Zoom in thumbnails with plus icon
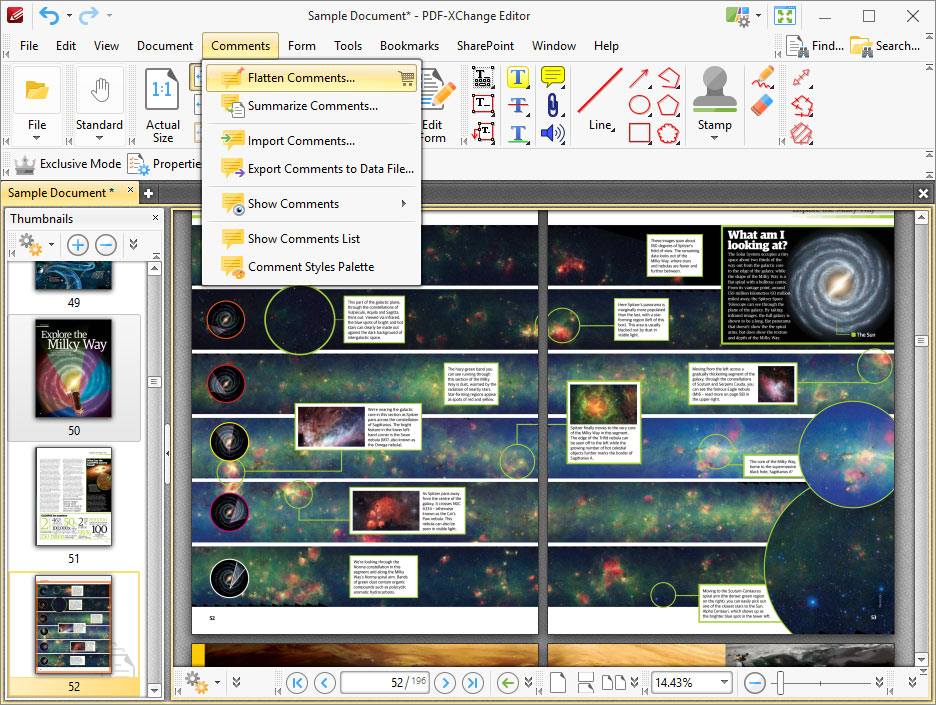This screenshot has width=936, height=705. pos(78,245)
